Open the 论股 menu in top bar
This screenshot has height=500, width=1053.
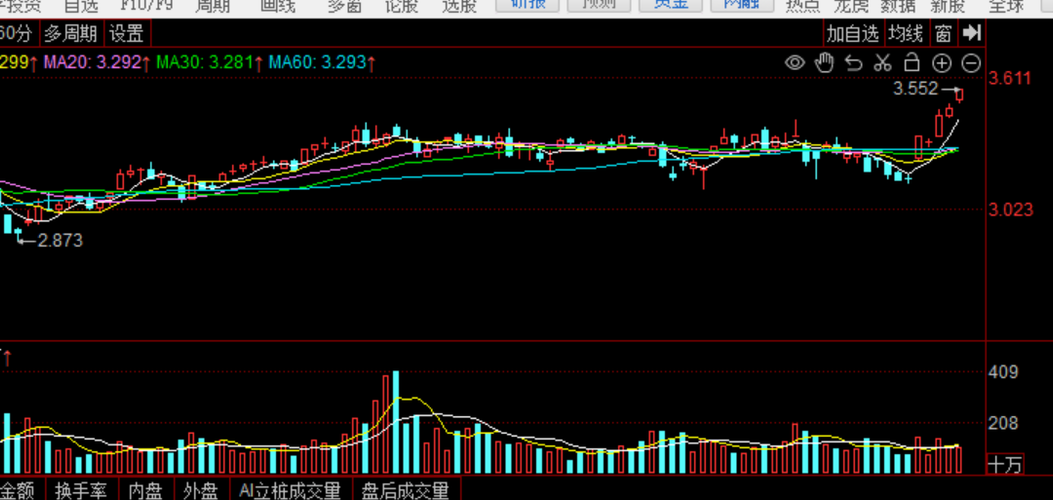click(x=402, y=6)
